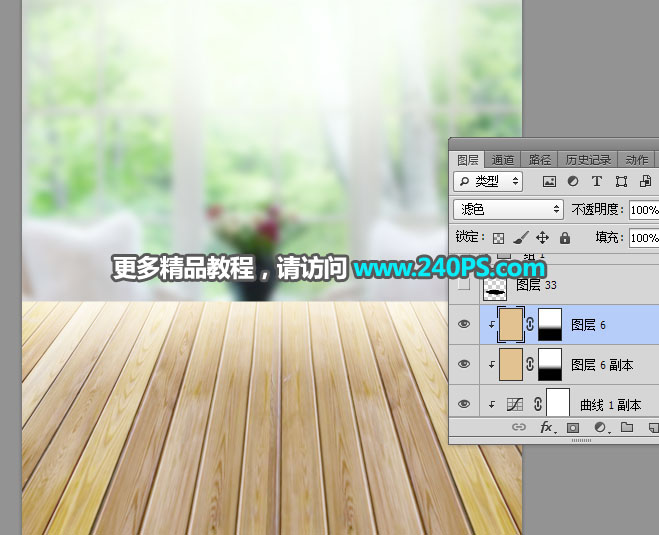Image resolution: width=659 pixels, height=535 pixels.
Task: Open the layer style fx menu
Action: pos(547,427)
